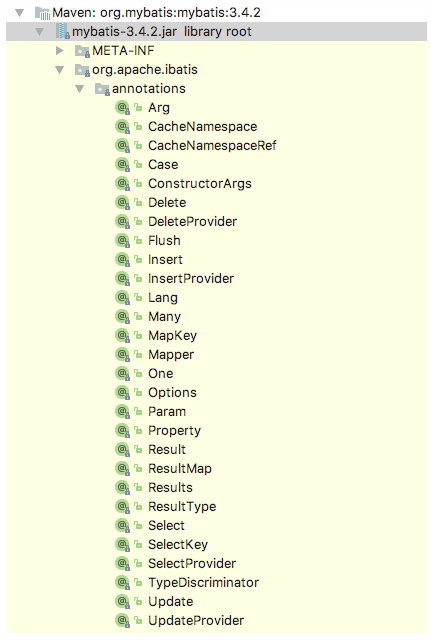Click the META-INF folder icon

(x=82, y=51)
